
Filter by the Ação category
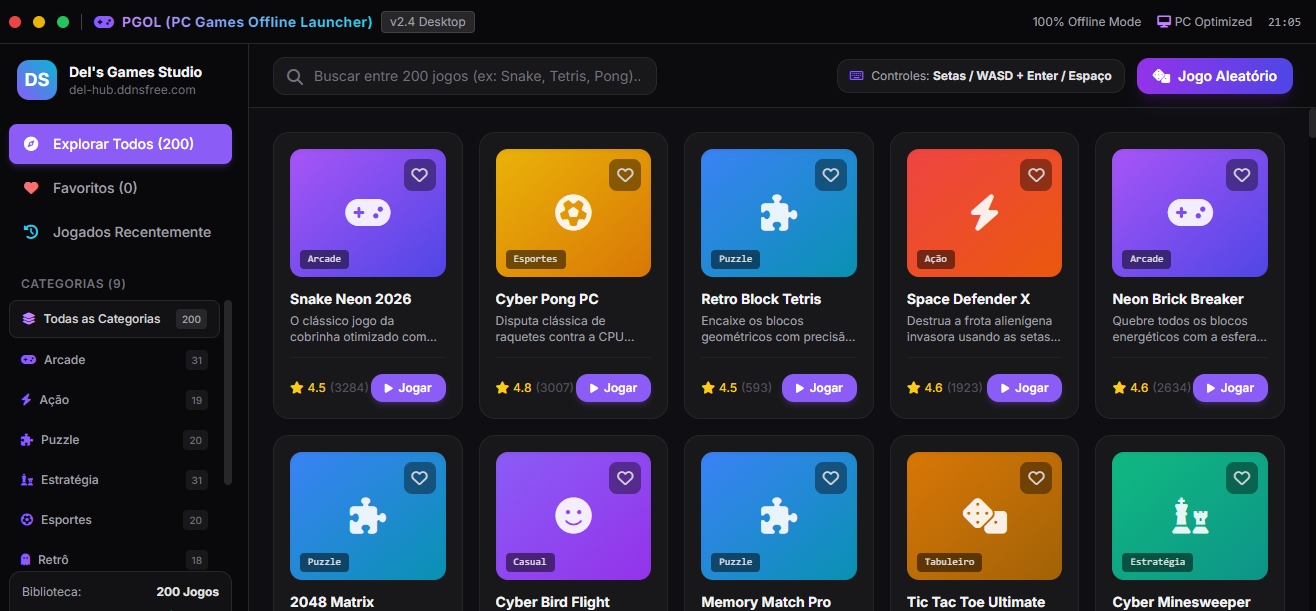(x=115, y=400)
